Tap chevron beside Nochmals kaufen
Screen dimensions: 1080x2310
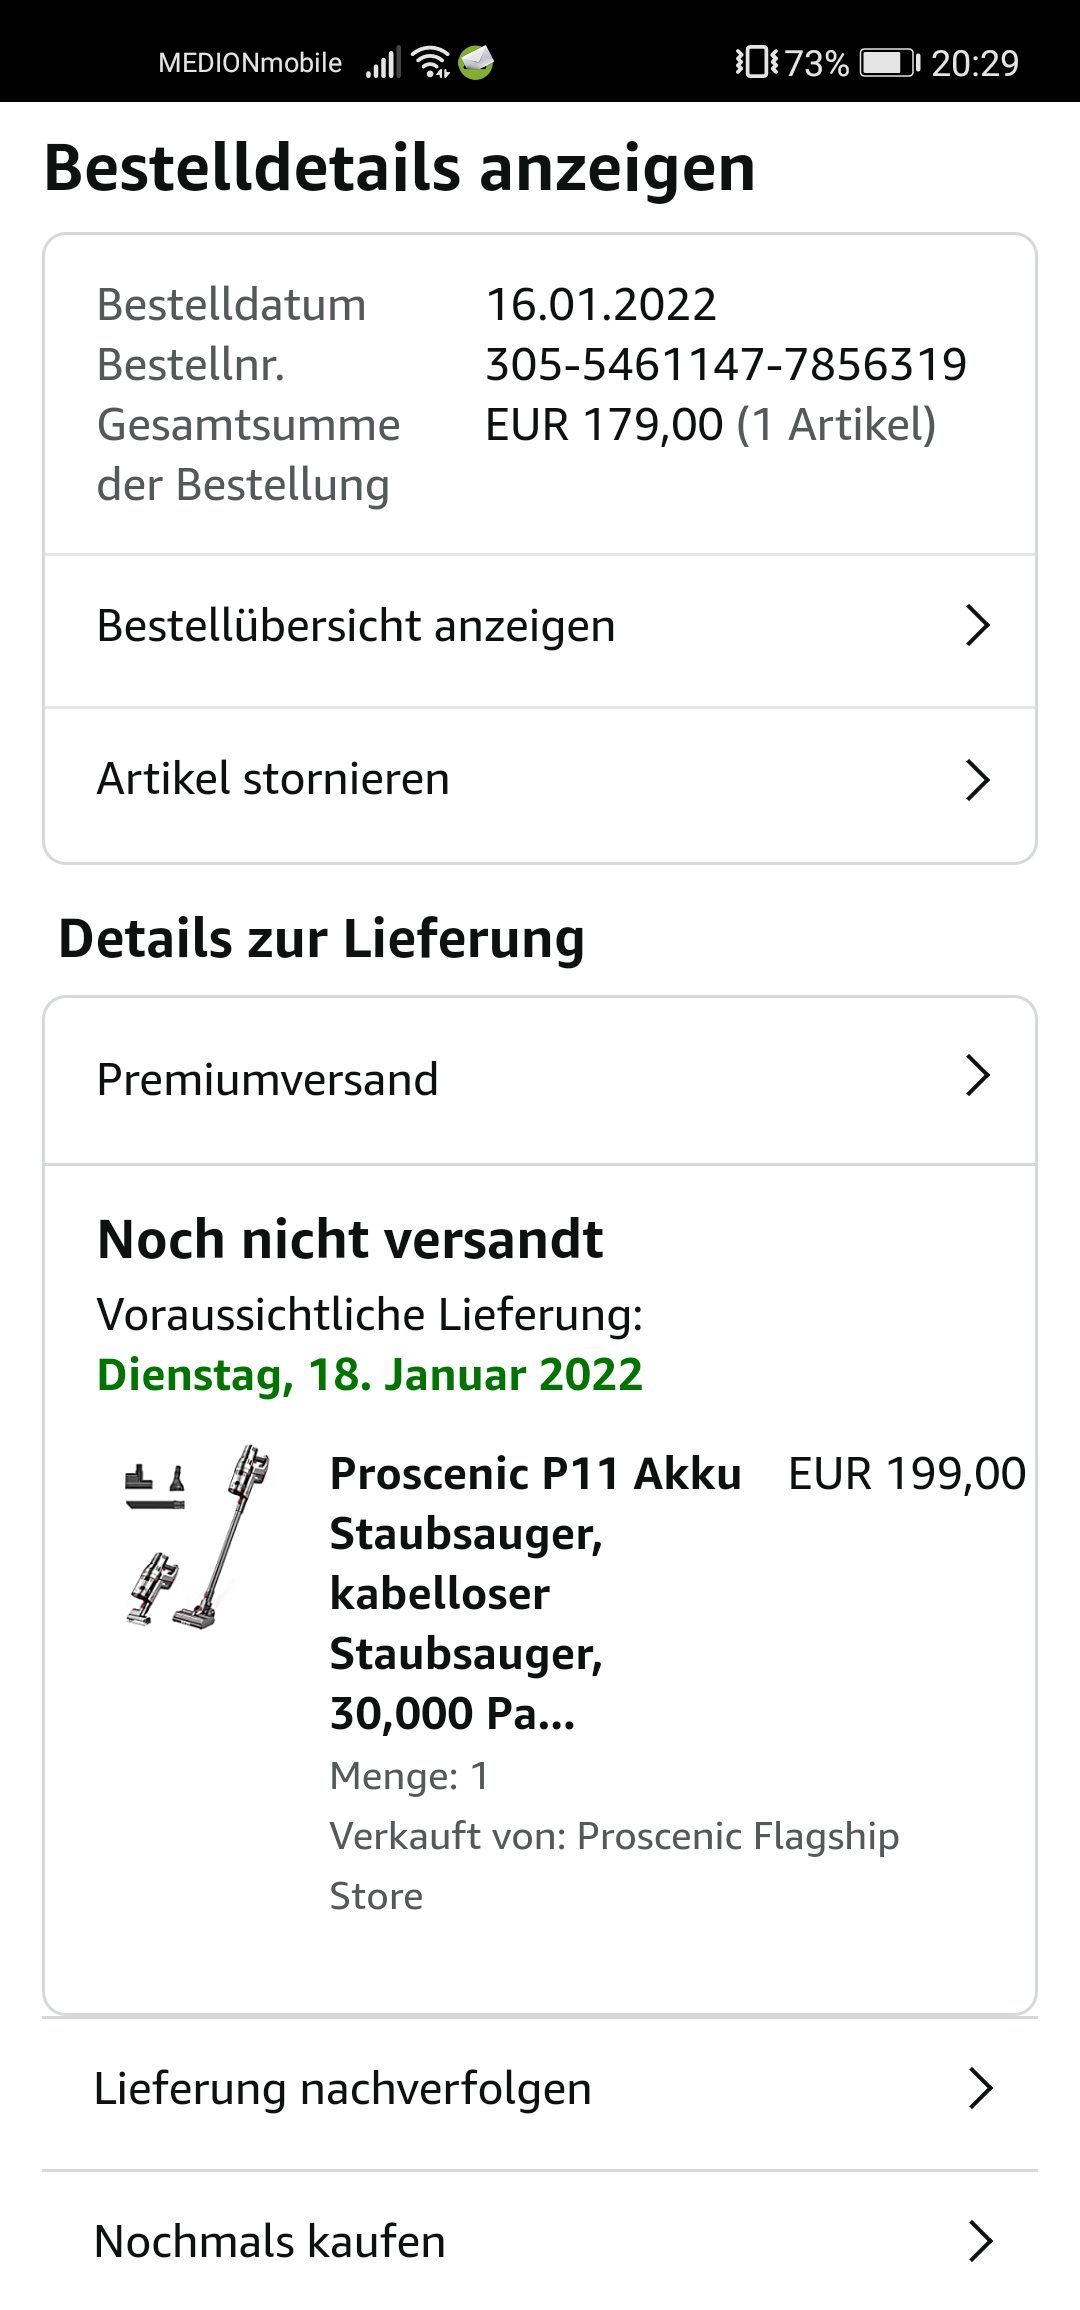[980, 2241]
